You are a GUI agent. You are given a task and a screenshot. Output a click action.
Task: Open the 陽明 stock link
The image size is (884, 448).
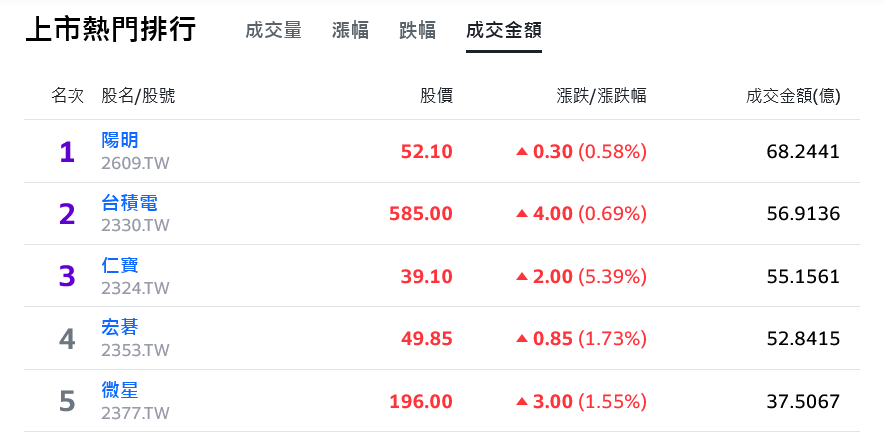(120, 140)
